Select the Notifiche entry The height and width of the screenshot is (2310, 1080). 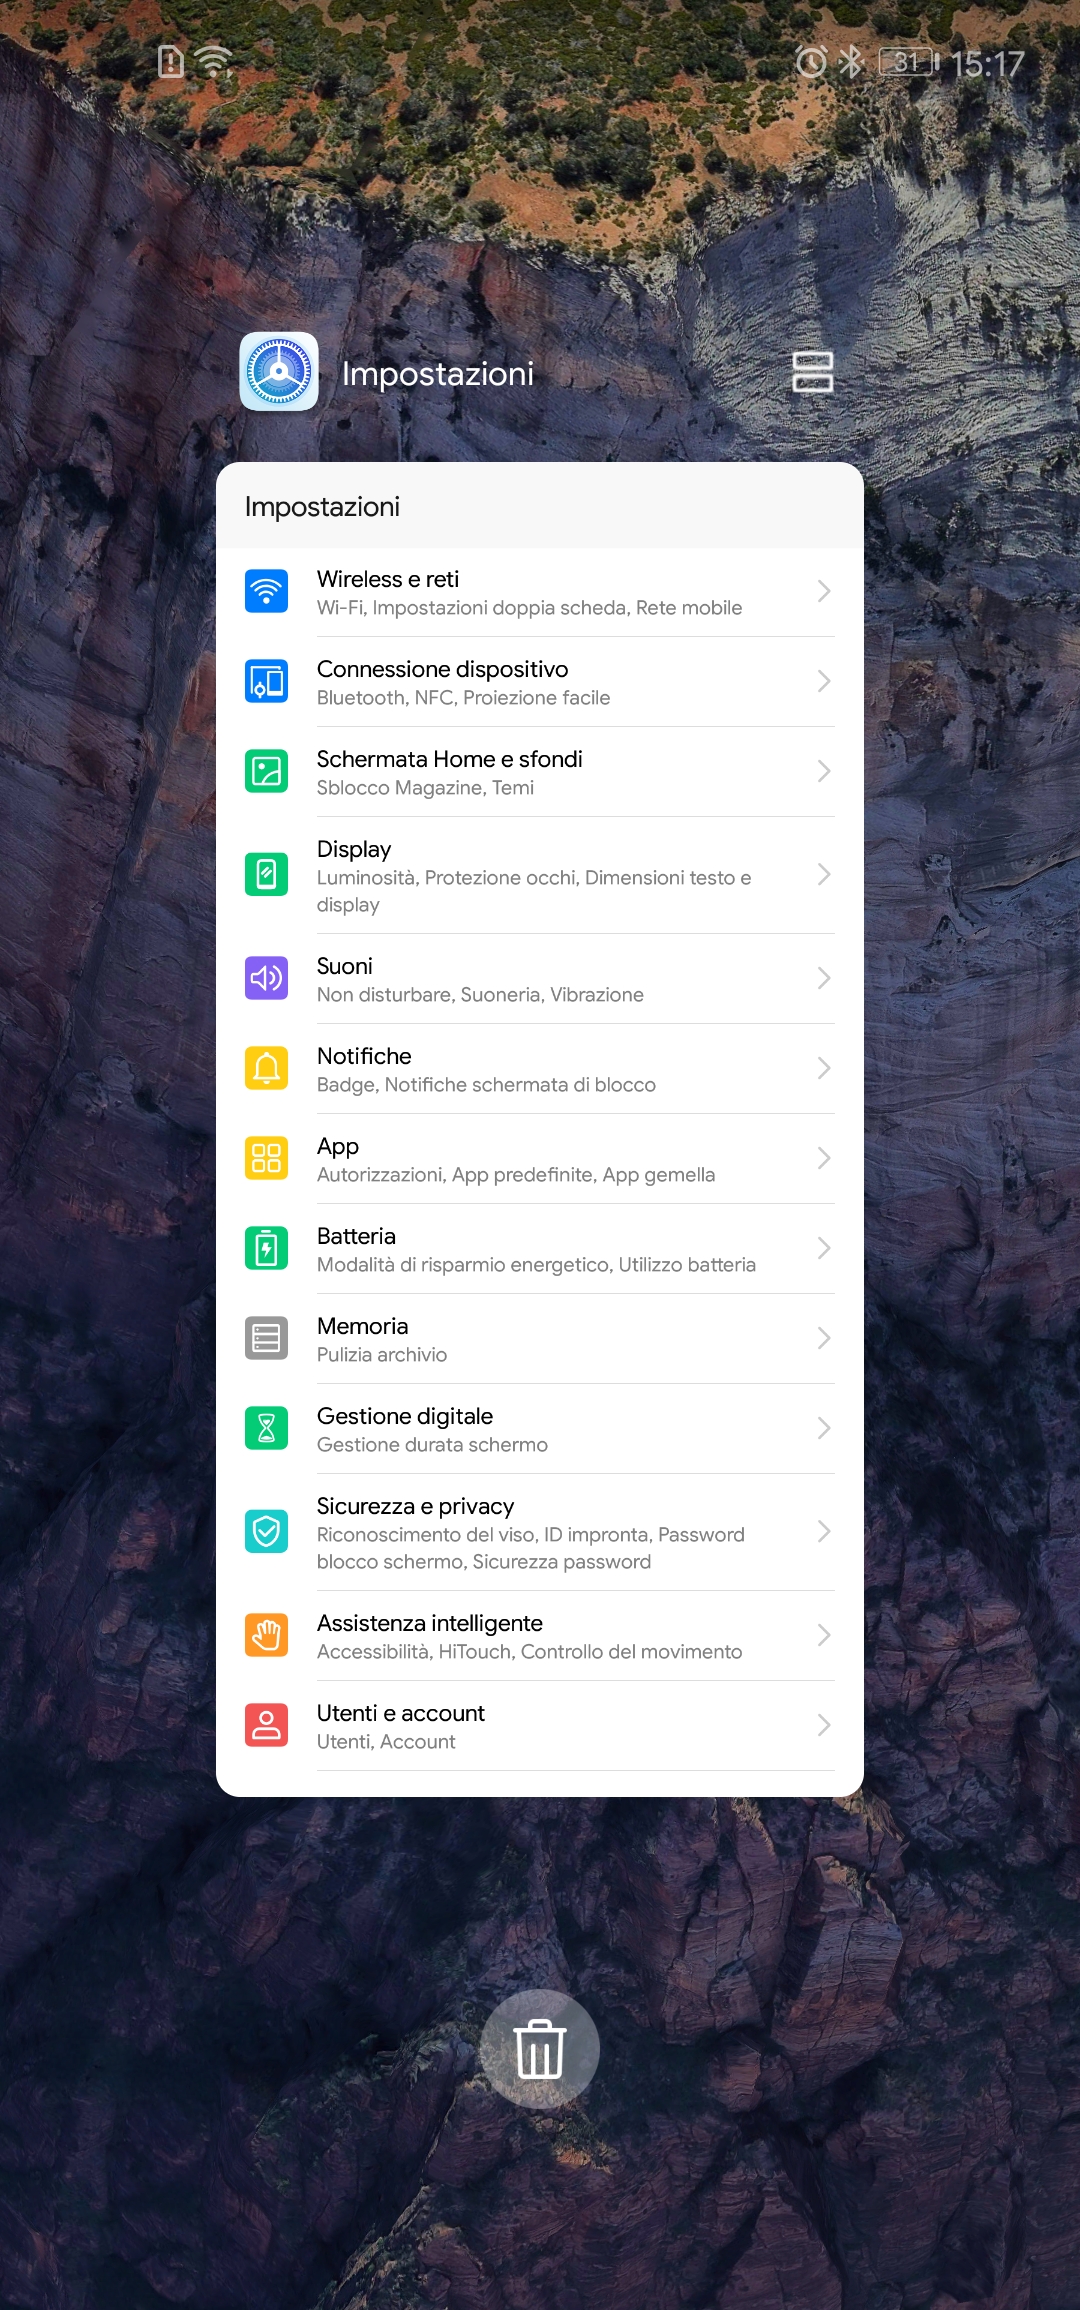pyautogui.click(x=540, y=1069)
